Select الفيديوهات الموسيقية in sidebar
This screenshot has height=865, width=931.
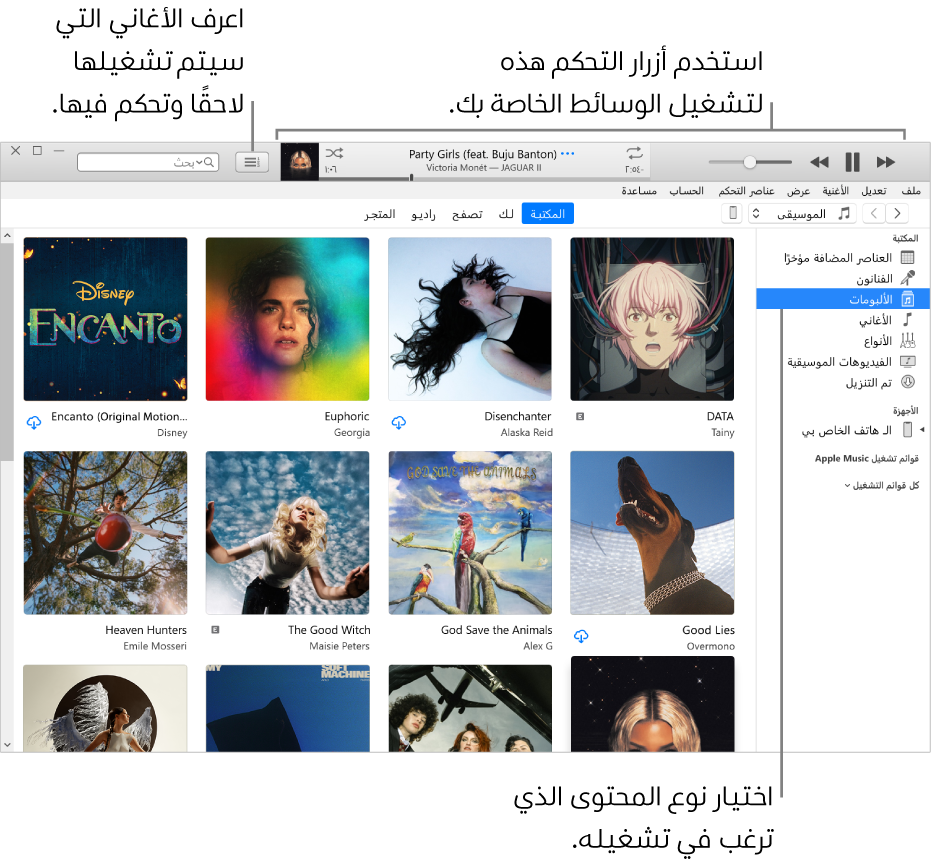tap(843, 362)
